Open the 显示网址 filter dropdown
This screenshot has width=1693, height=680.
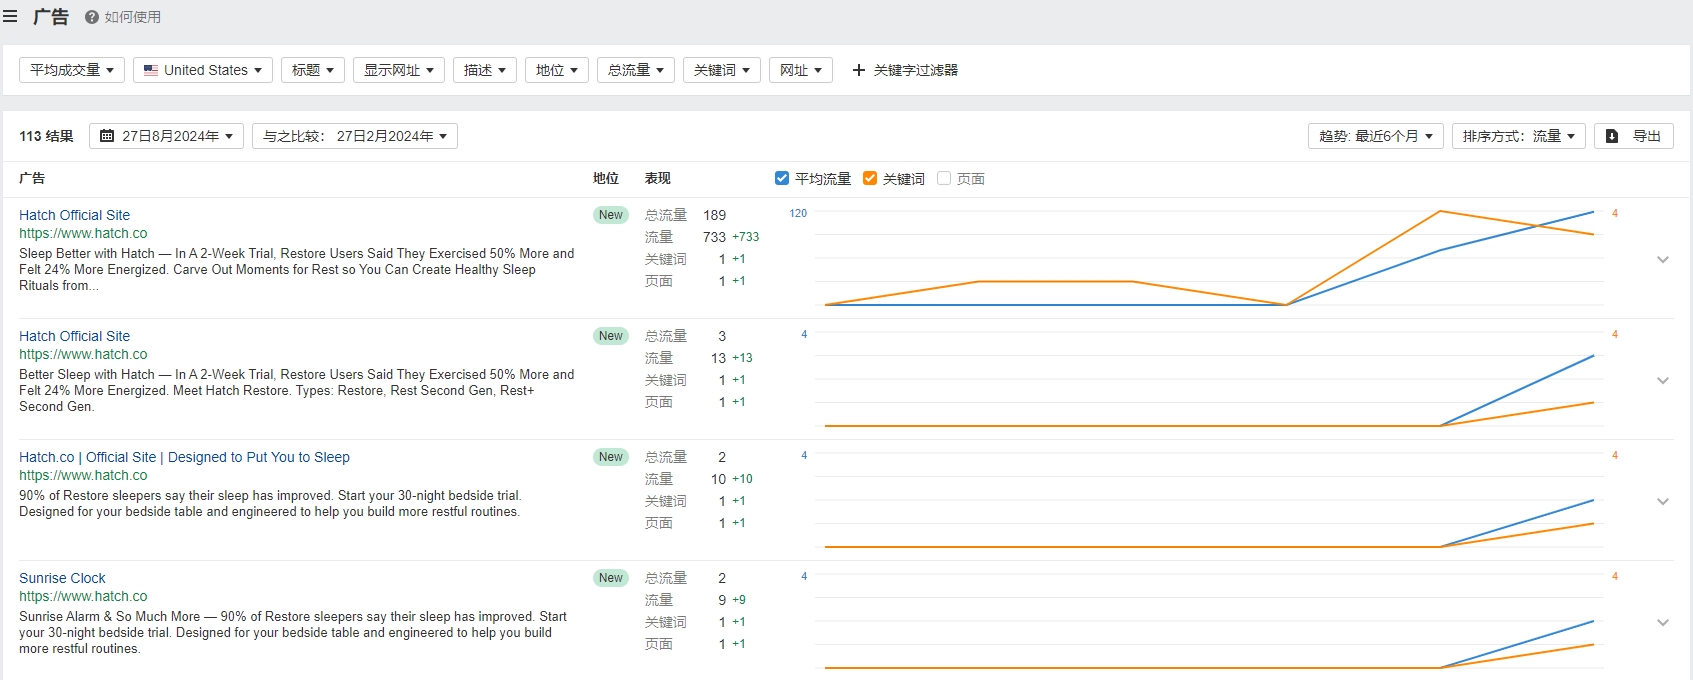[399, 70]
